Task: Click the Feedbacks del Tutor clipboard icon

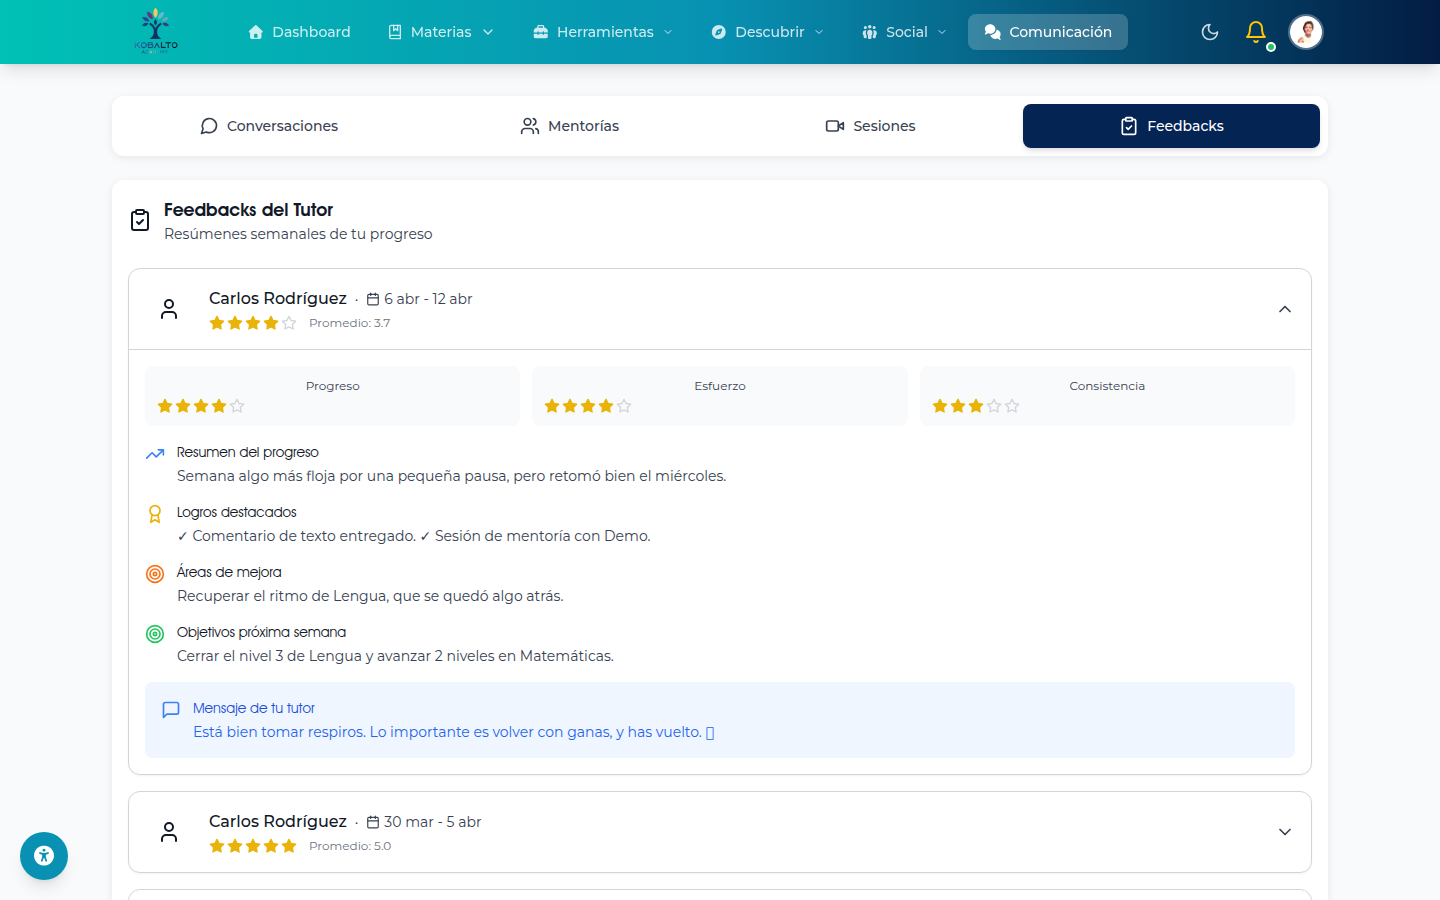Action: coord(140,220)
